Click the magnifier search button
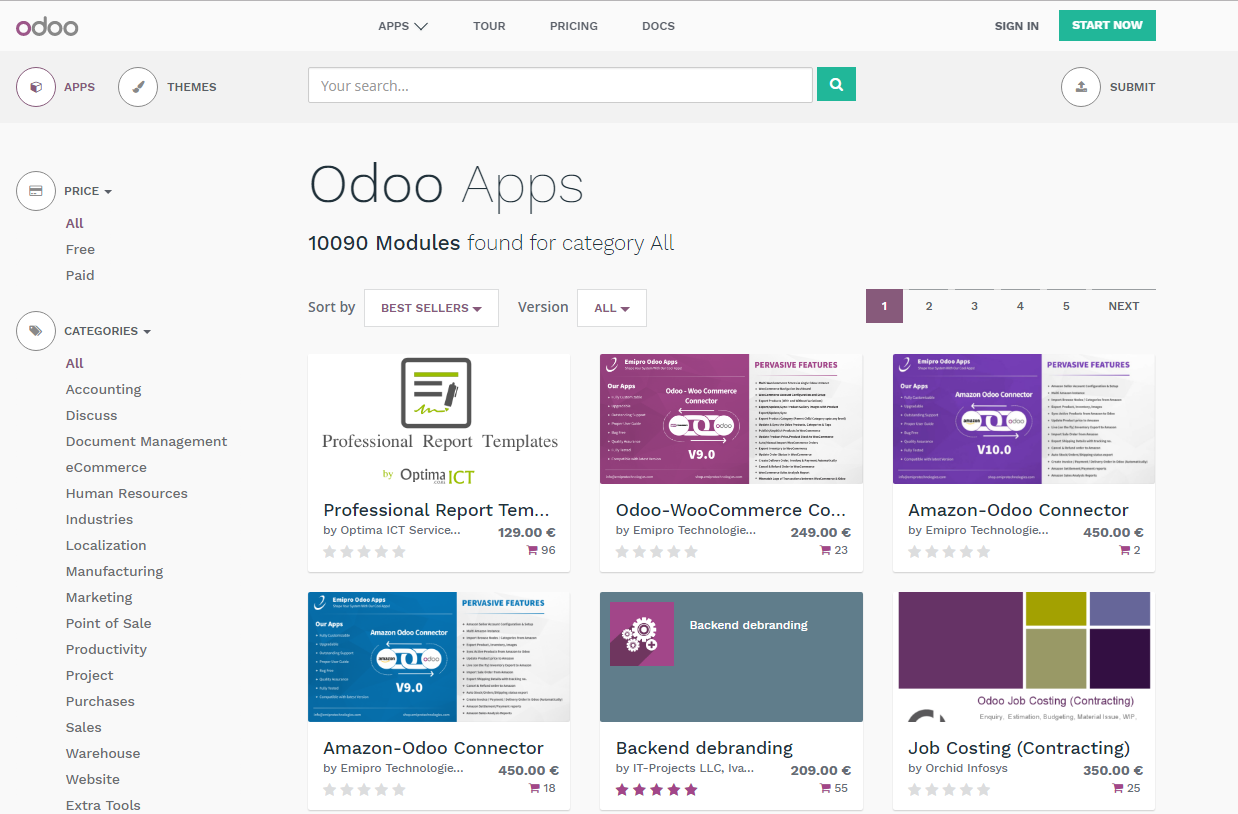1238x814 pixels. 836,85
